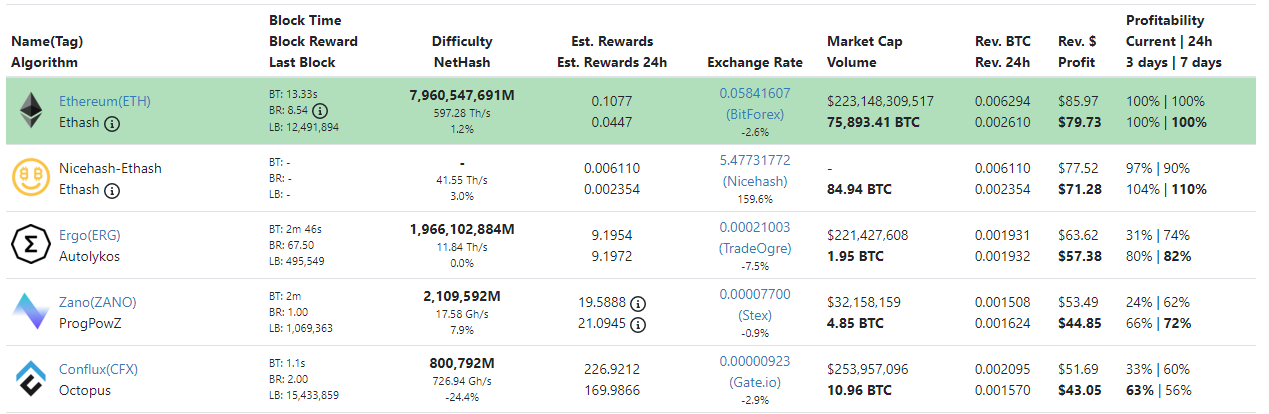Click Zano market cap $32,158,159

[x=864, y=302]
